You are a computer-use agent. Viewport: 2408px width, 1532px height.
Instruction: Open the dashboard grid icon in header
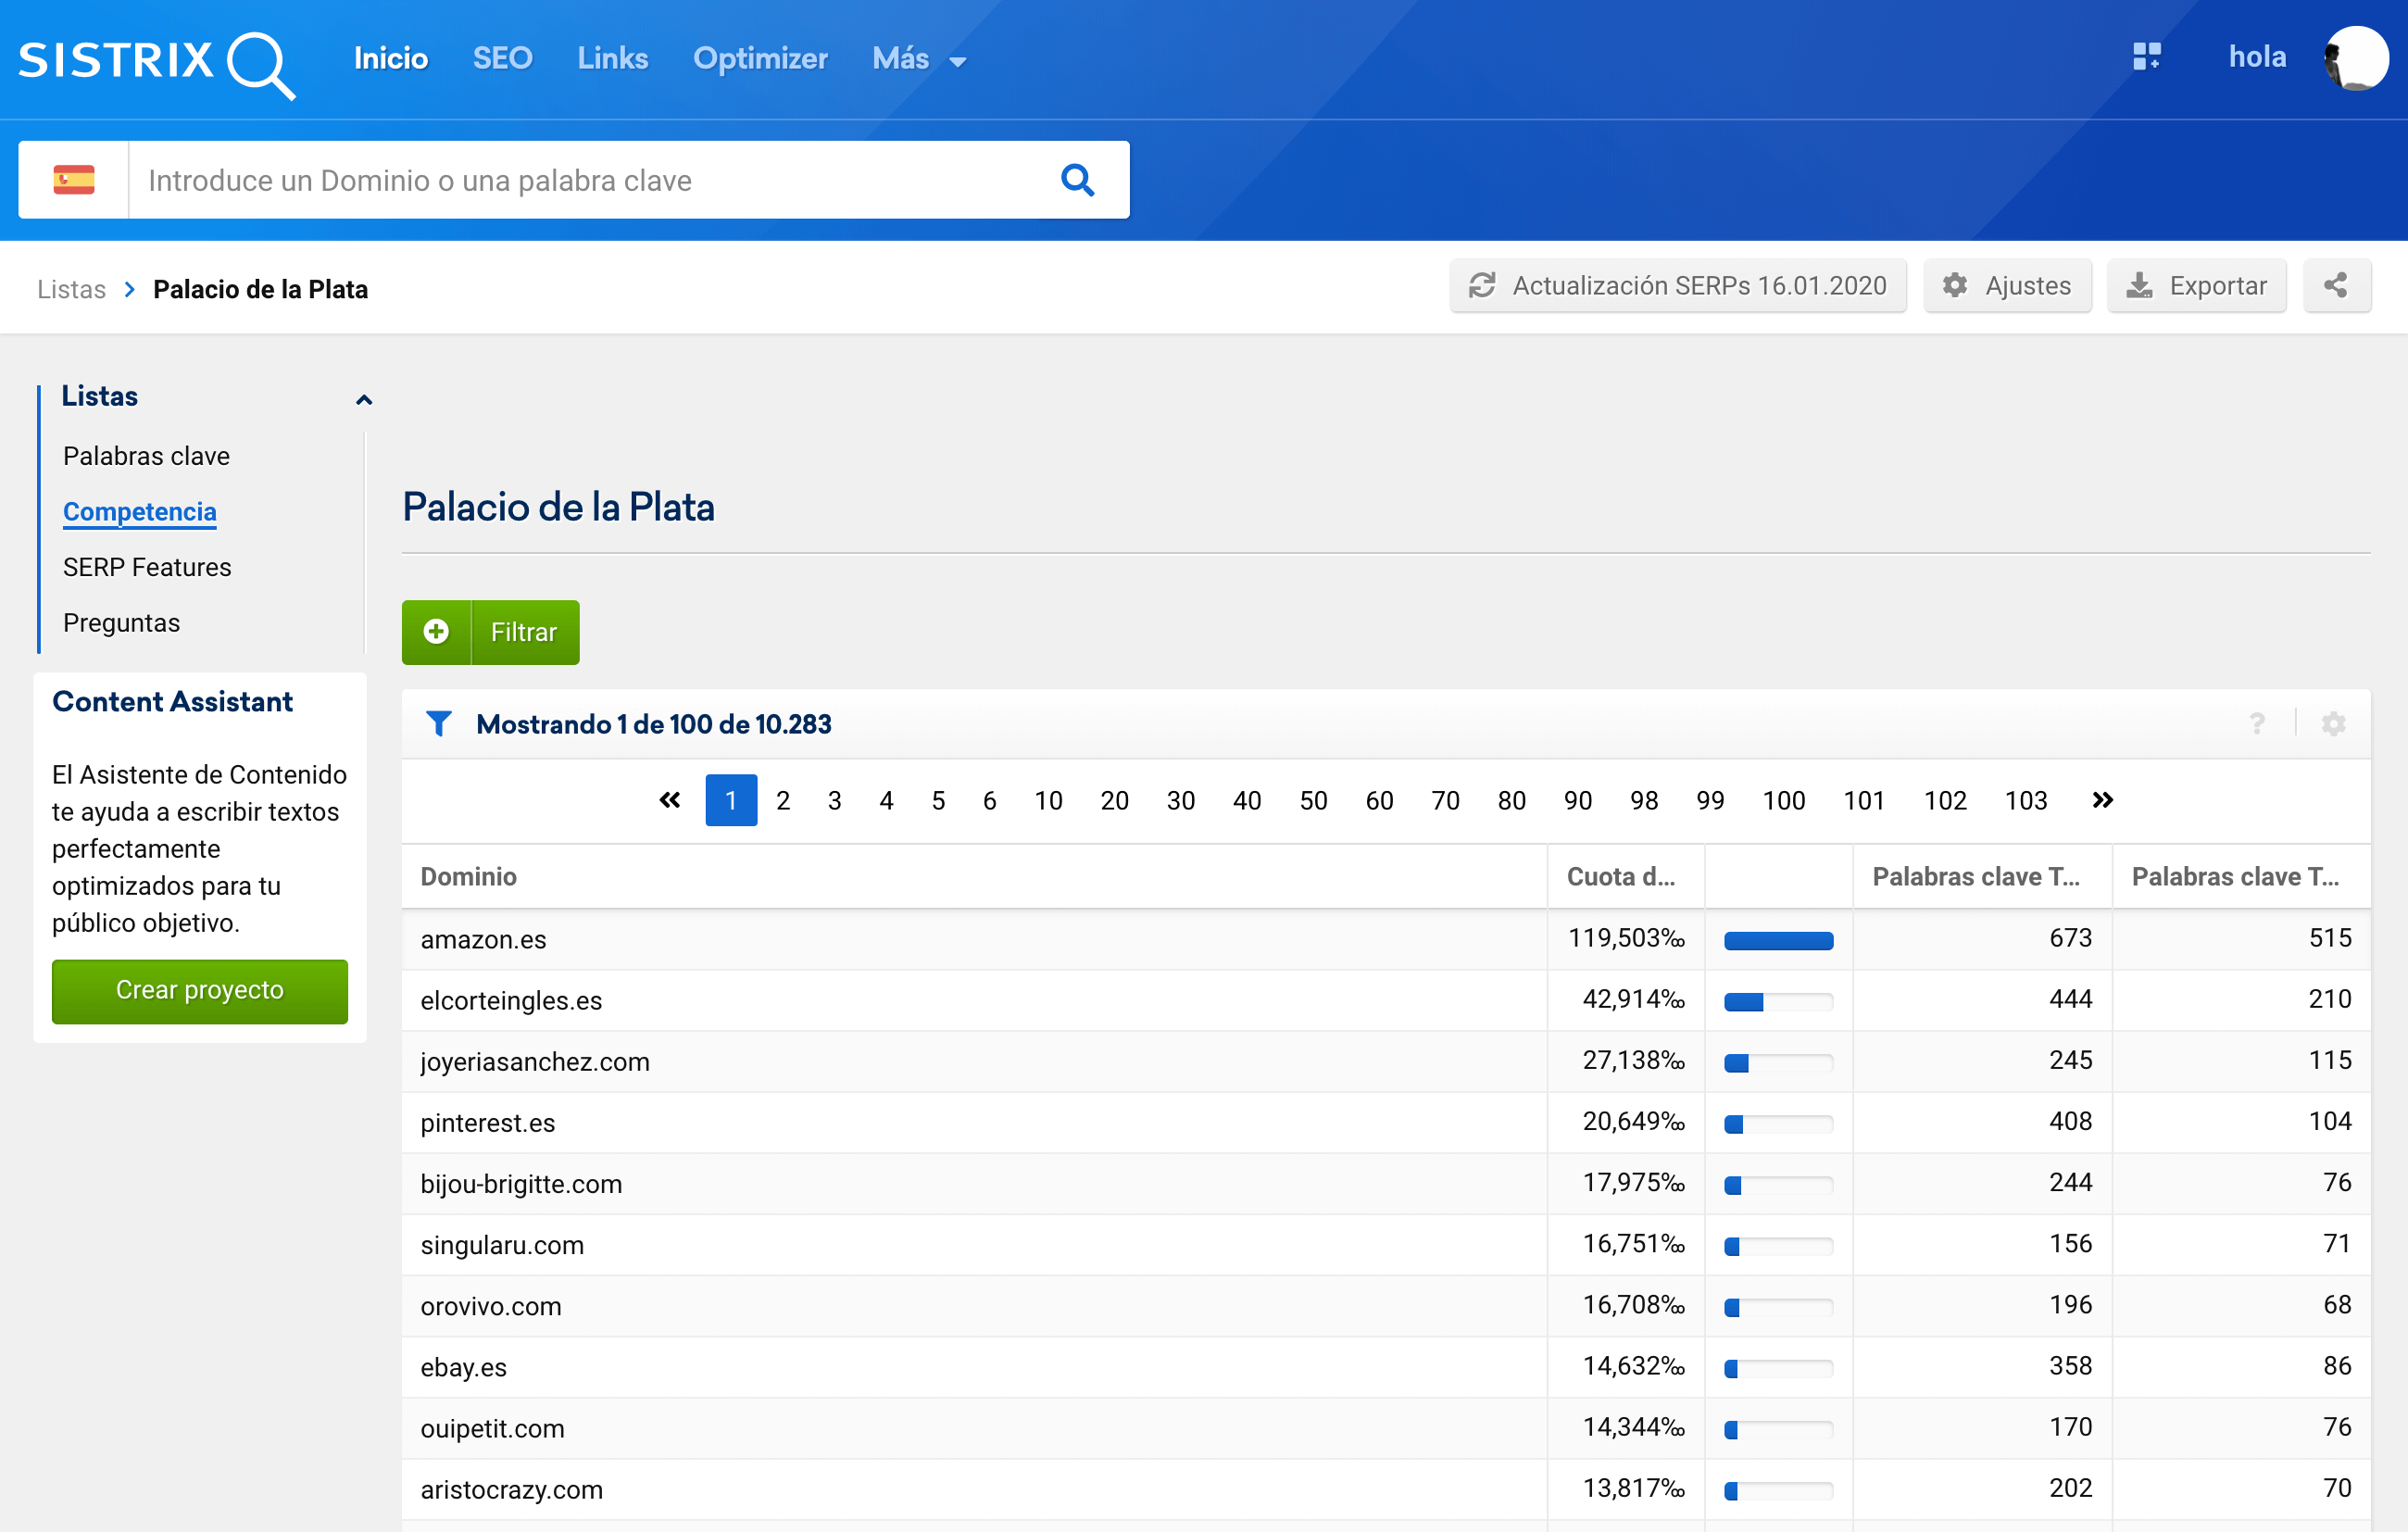[2146, 57]
